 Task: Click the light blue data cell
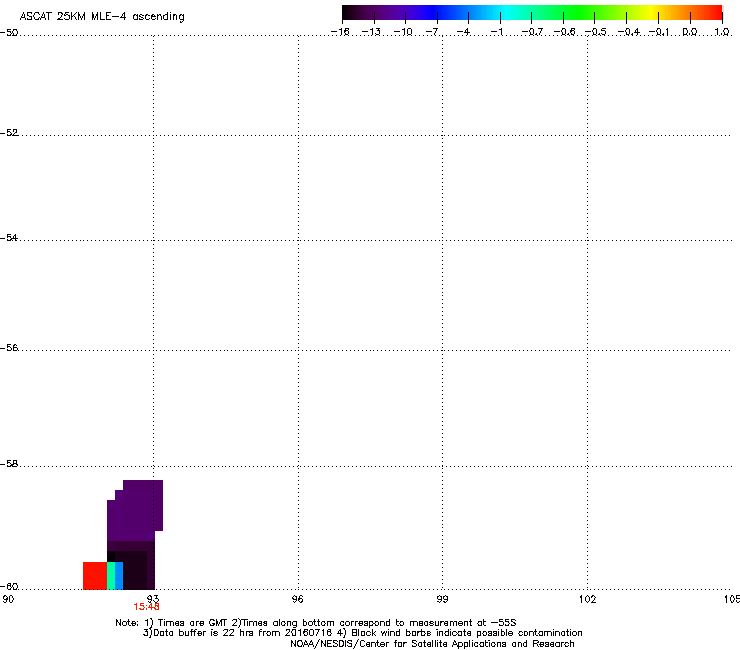(x=119, y=575)
